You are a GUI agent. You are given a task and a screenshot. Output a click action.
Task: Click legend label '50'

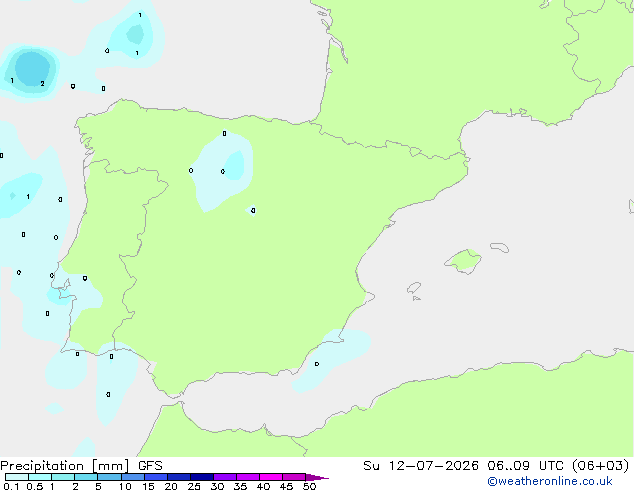(x=309, y=486)
